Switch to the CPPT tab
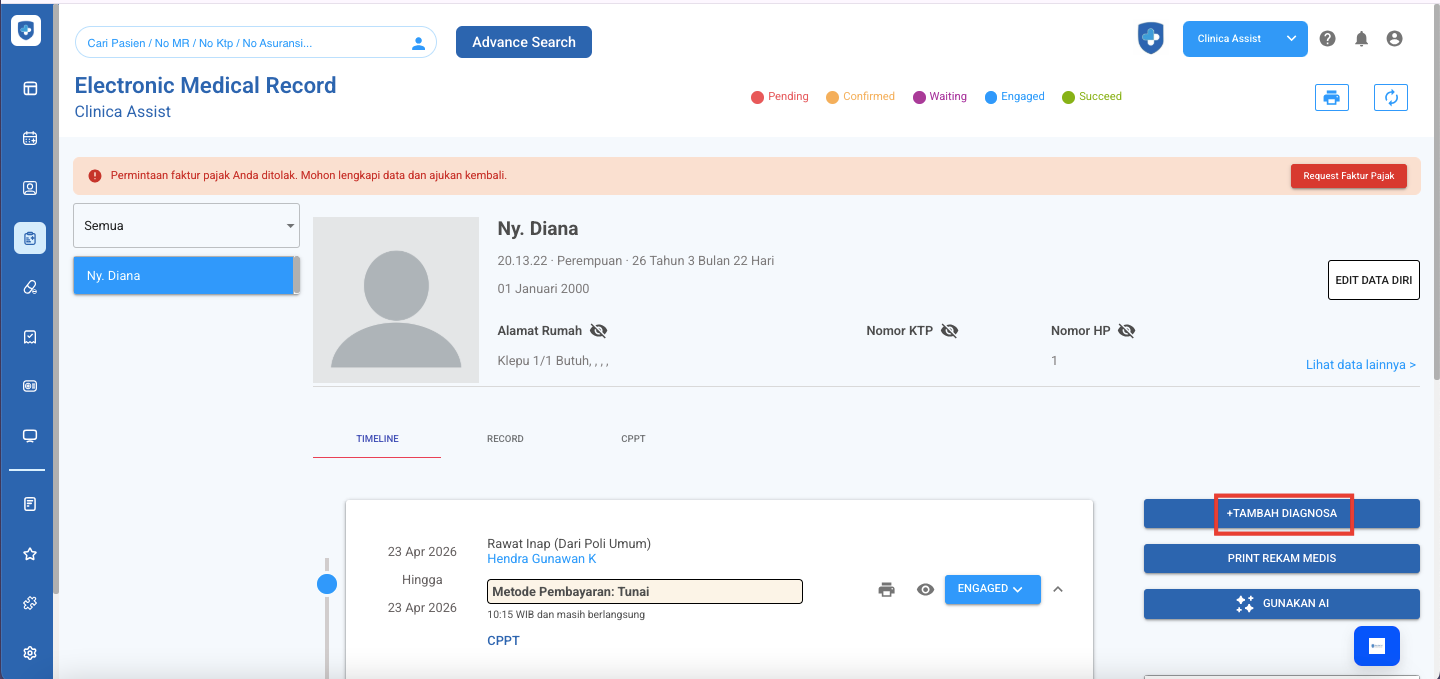Viewport: 1440px width, 679px height. (633, 439)
